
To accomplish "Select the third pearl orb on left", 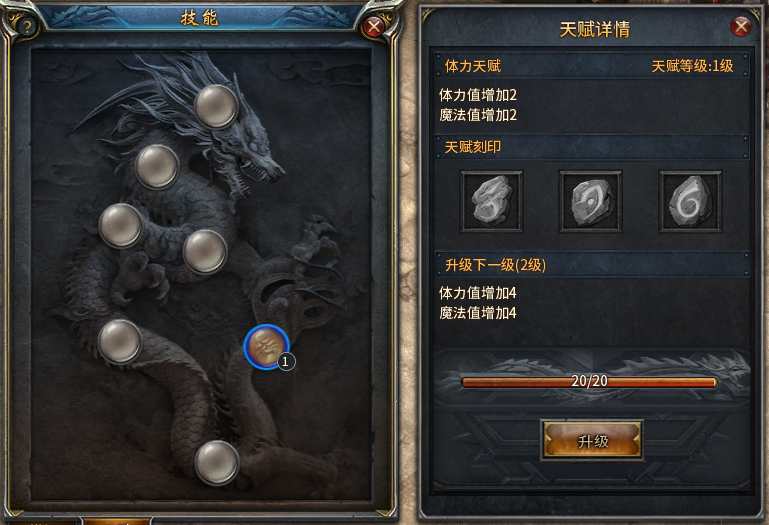I will pyautogui.click(x=121, y=226).
